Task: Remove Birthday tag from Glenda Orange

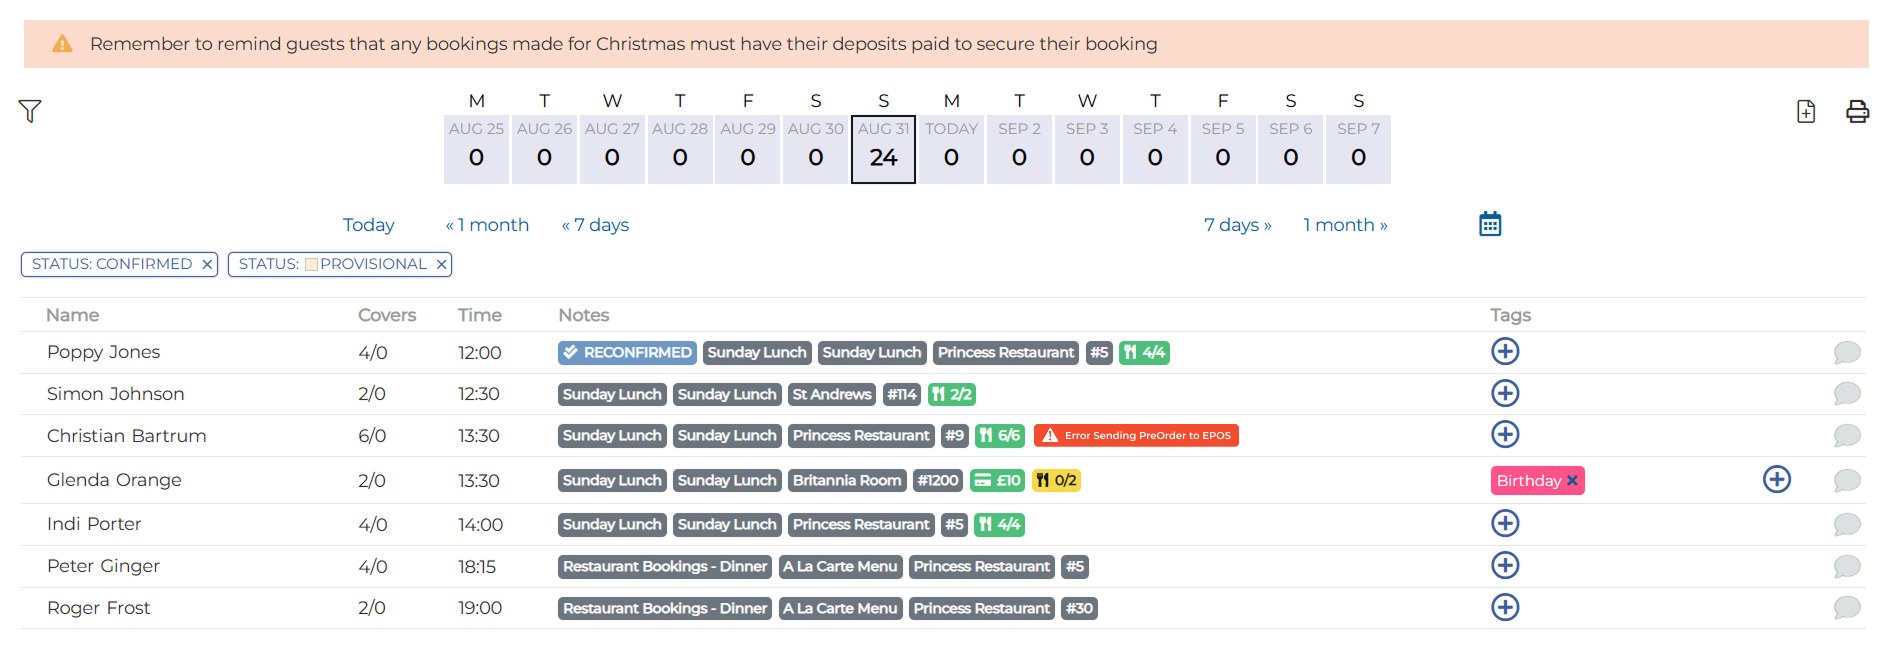Action: [1573, 481]
